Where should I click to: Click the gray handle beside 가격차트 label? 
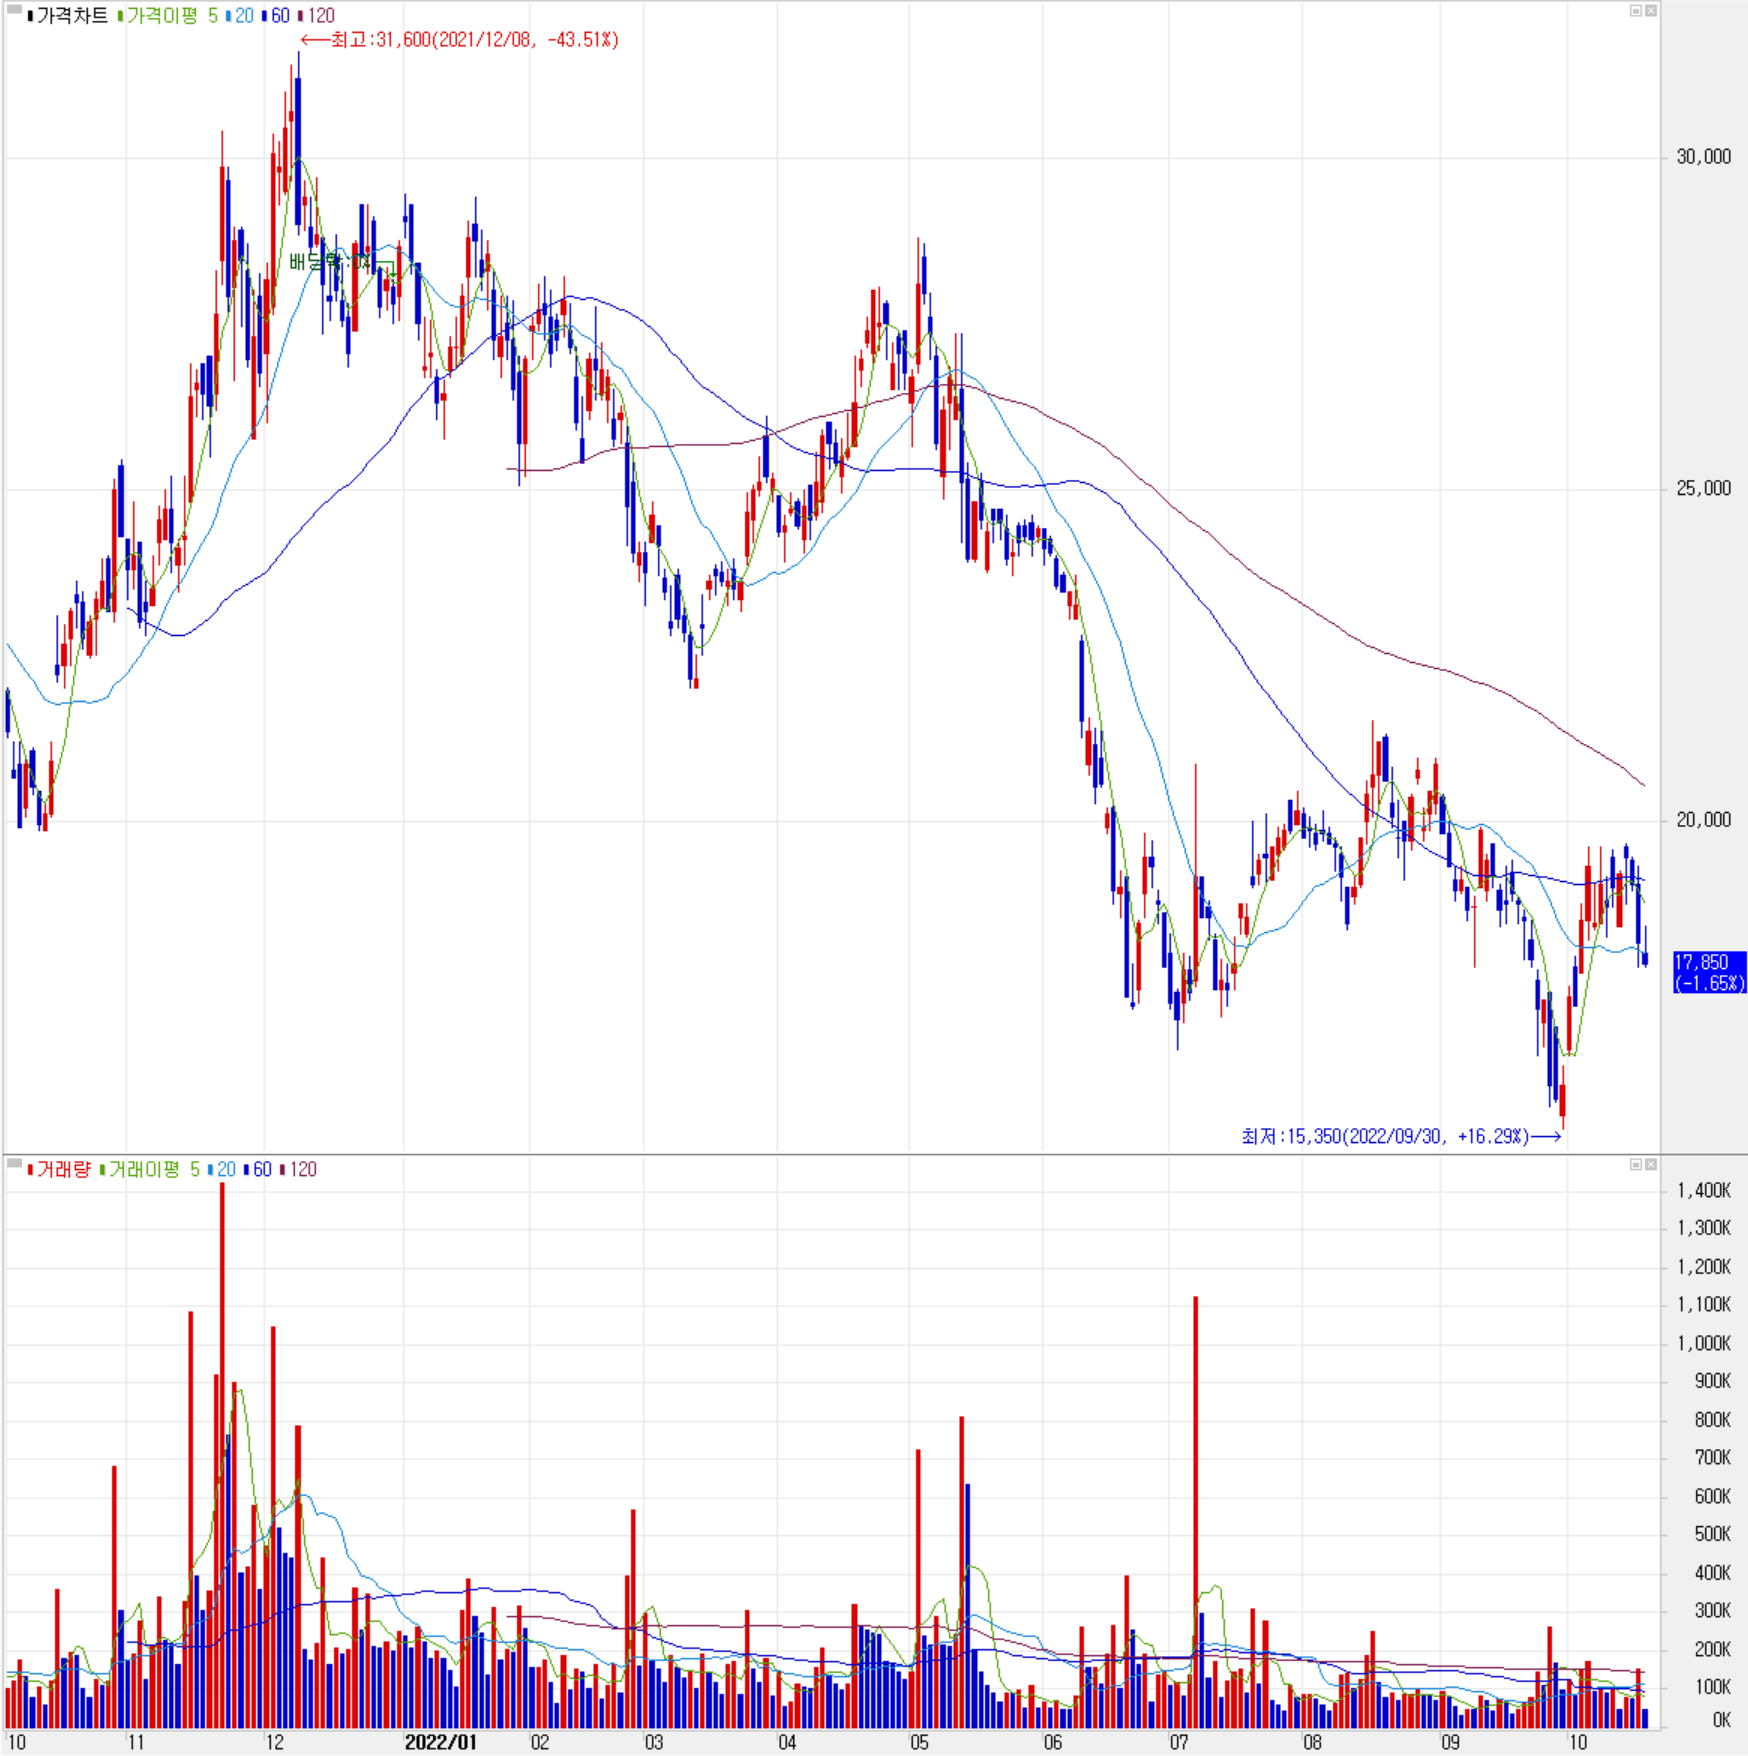(14, 11)
